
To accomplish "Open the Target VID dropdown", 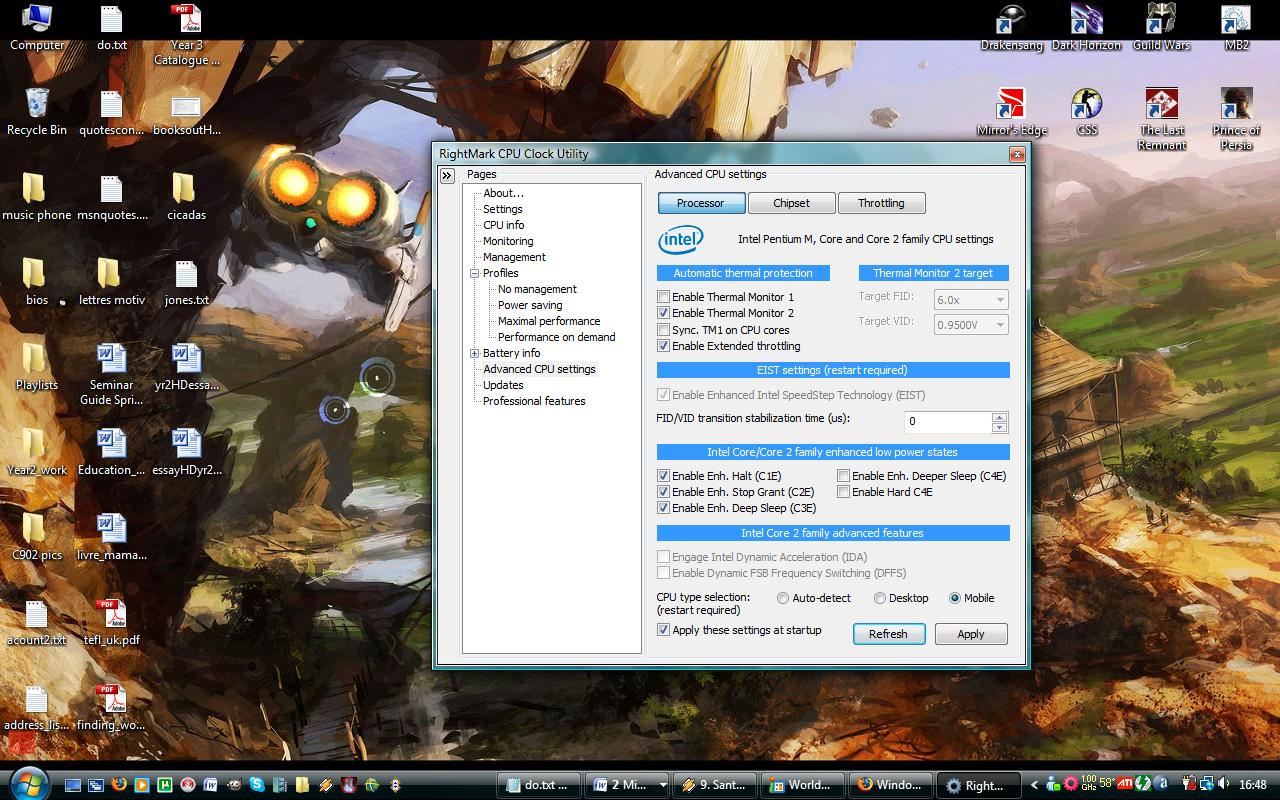I will 970,324.
